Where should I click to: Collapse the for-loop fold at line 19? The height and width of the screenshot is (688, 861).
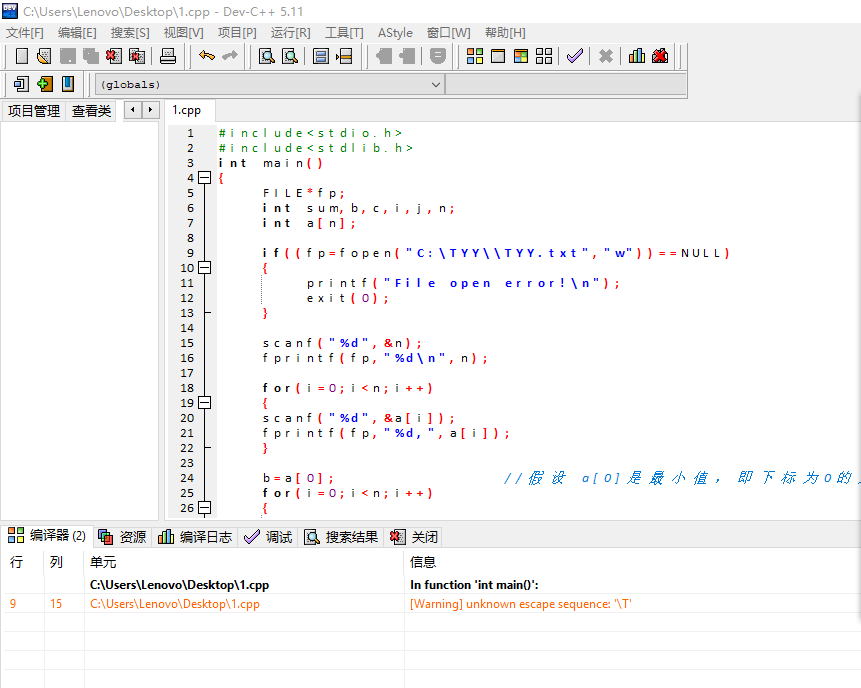(204, 403)
